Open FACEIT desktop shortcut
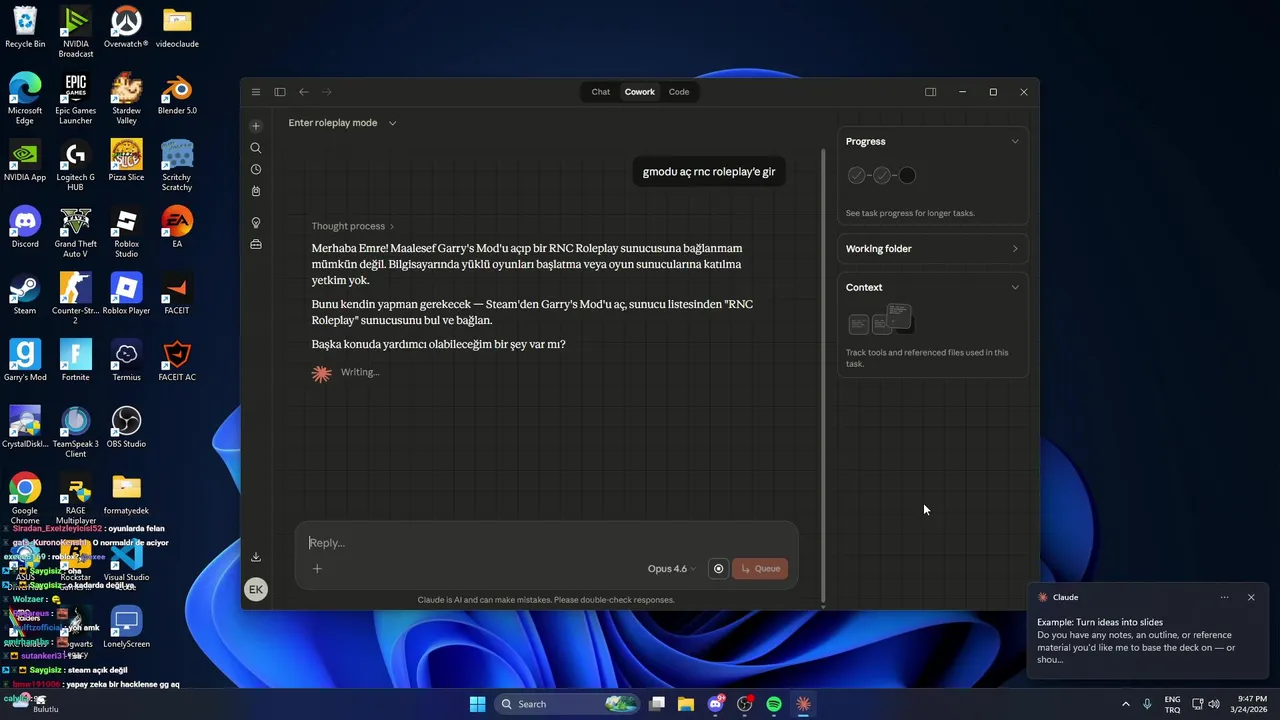The image size is (1280, 720). click(177, 295)
